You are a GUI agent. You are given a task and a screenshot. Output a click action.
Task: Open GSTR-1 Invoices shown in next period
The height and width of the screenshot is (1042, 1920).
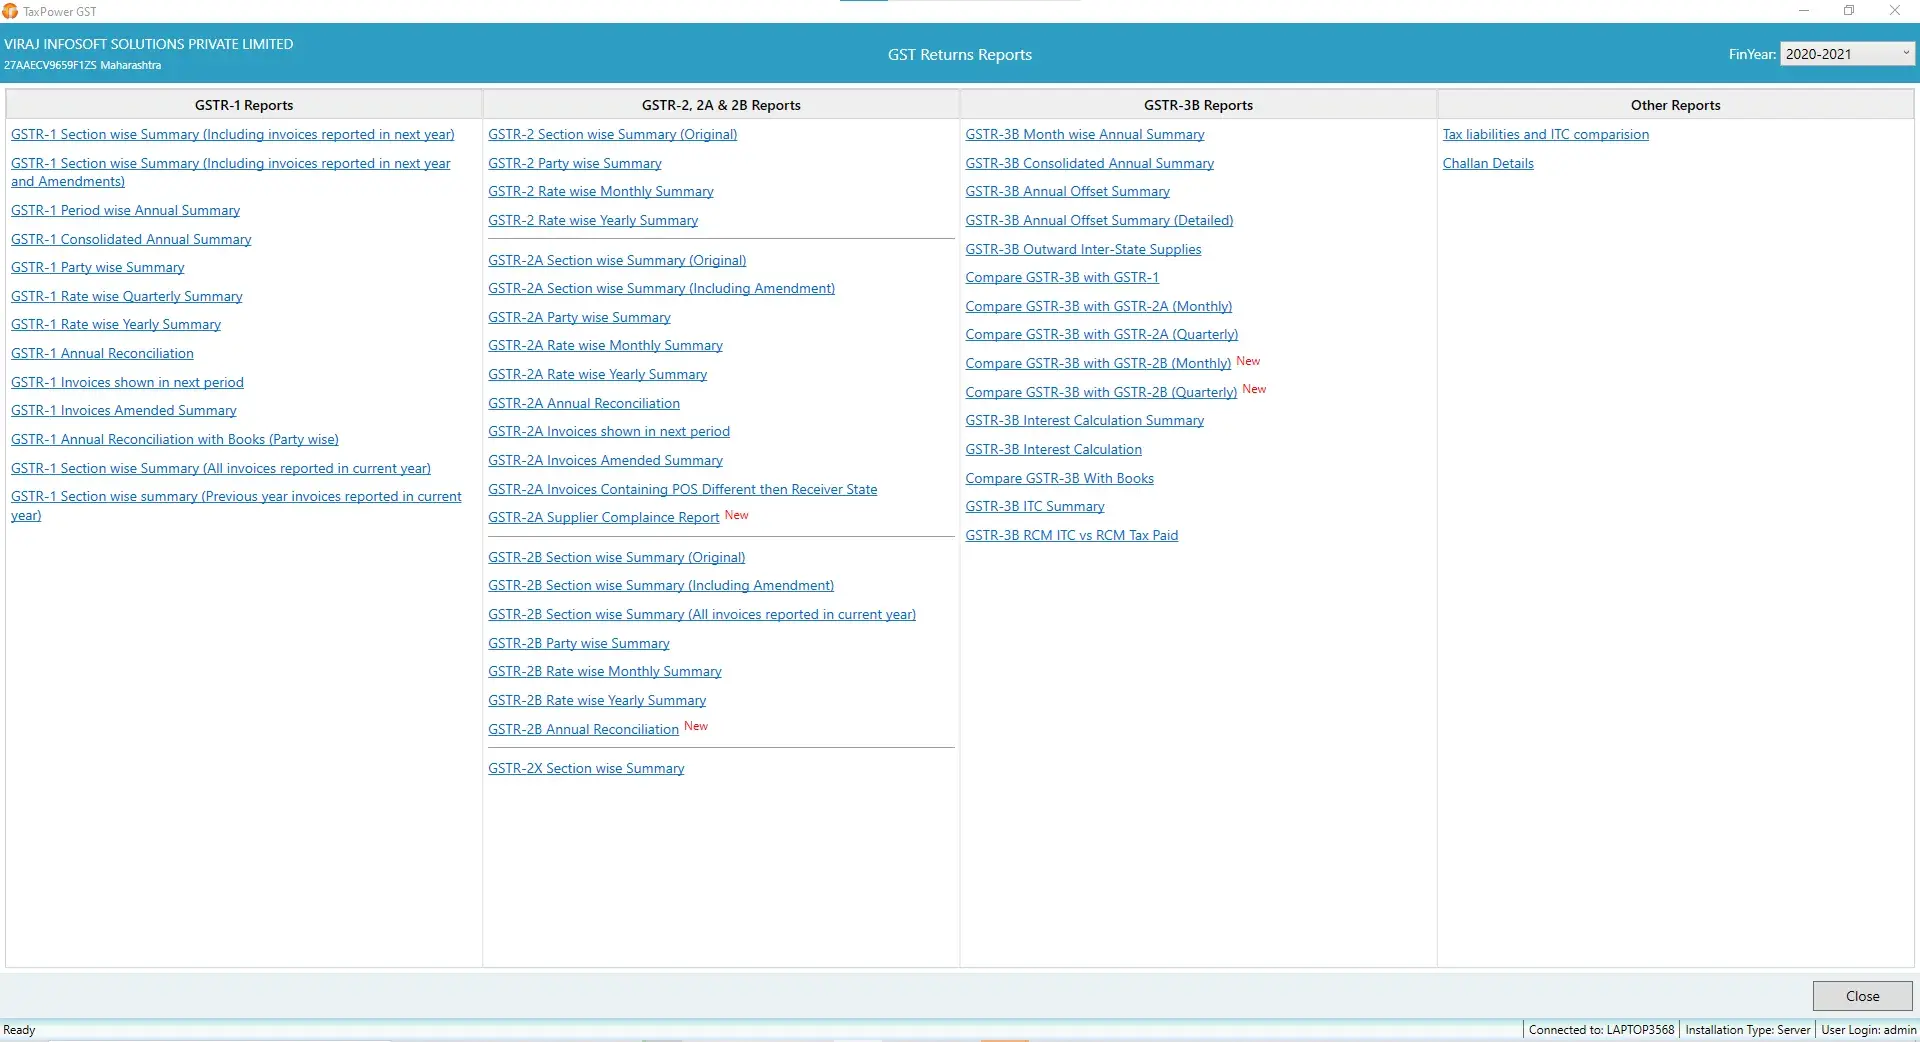pyautogui.click(x=127, y=383)
